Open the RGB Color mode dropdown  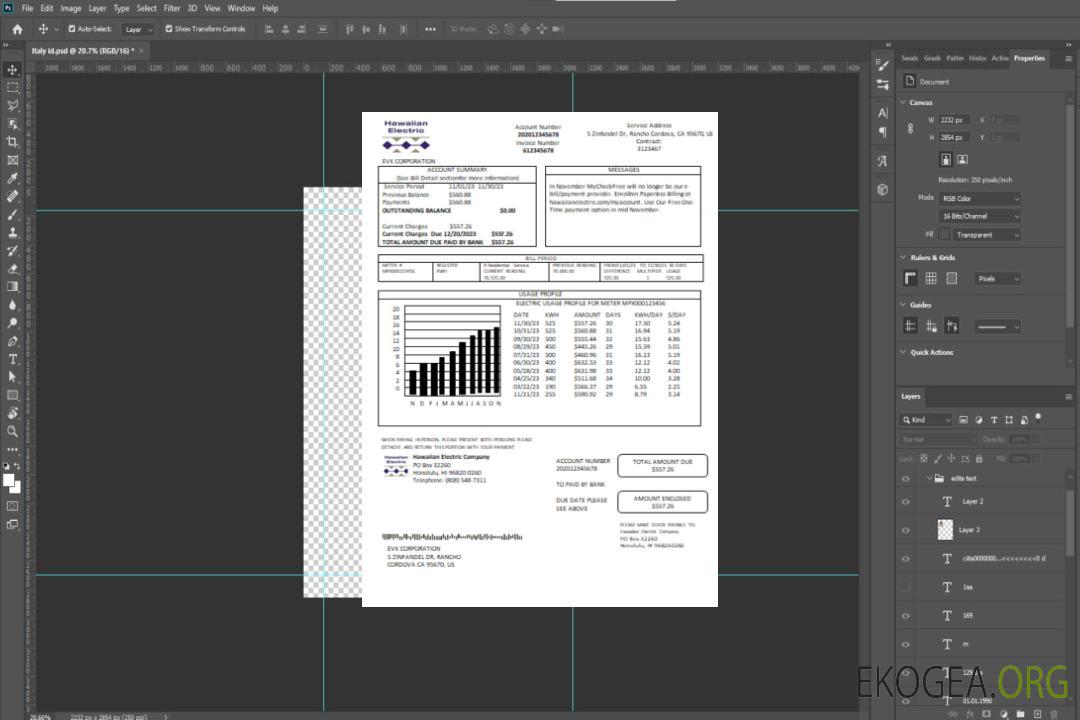pos(979,198)
